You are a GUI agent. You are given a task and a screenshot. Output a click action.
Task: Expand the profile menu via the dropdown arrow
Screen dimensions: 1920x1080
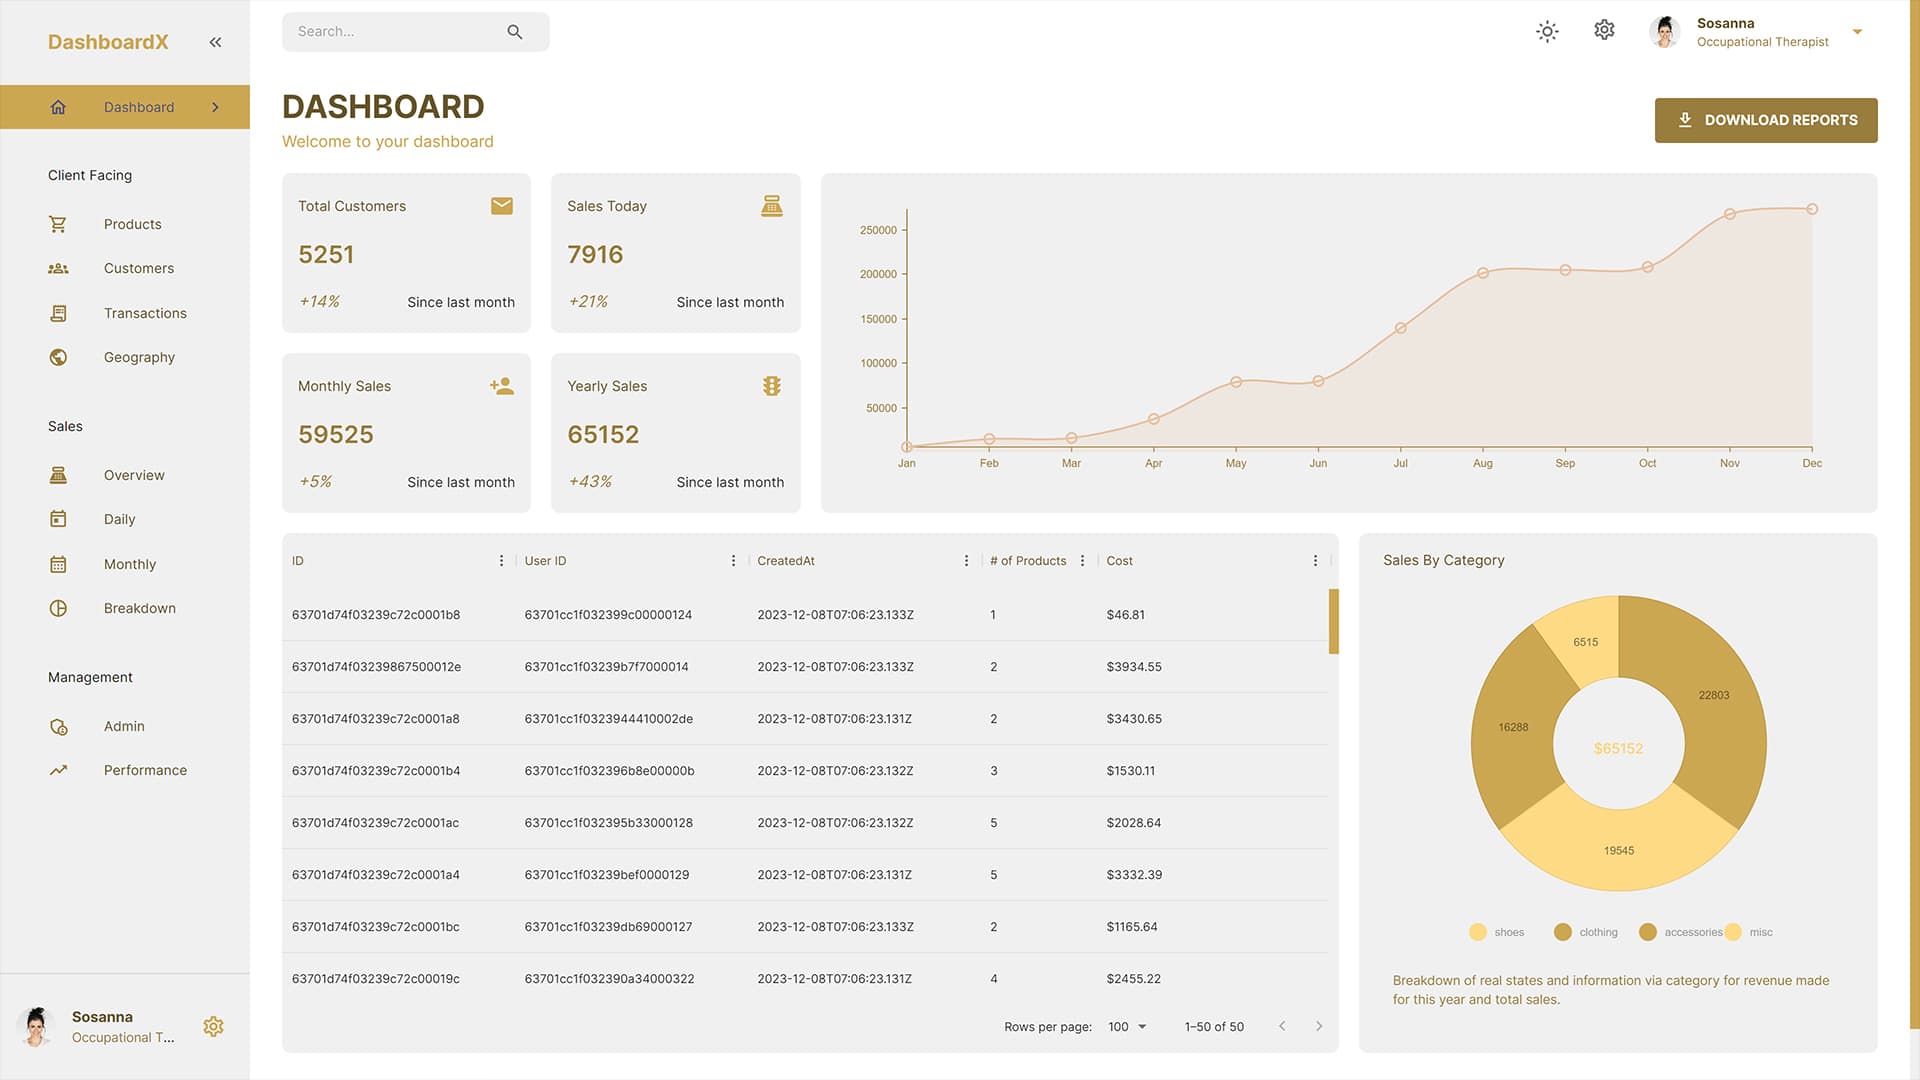(x=1857, y=32)
